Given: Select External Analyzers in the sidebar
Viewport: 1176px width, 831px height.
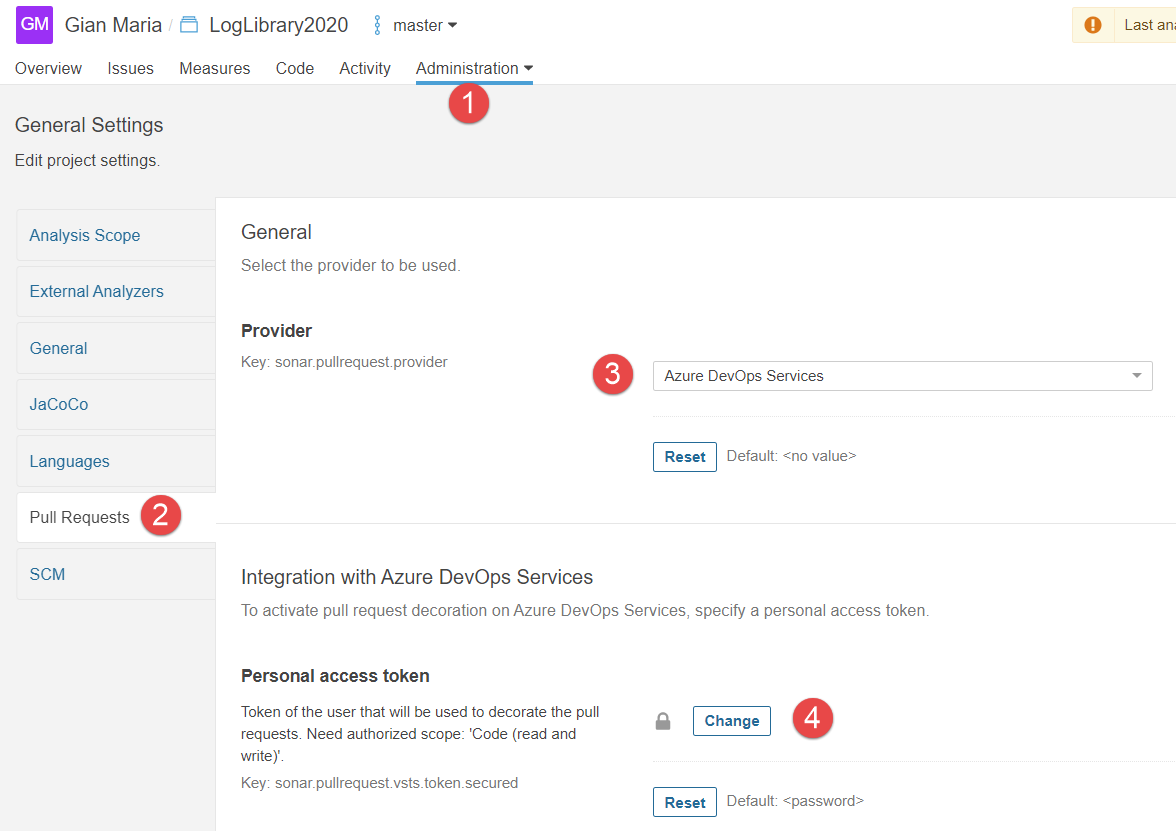Looking at the screenshot, I should [x=96, y=292].
